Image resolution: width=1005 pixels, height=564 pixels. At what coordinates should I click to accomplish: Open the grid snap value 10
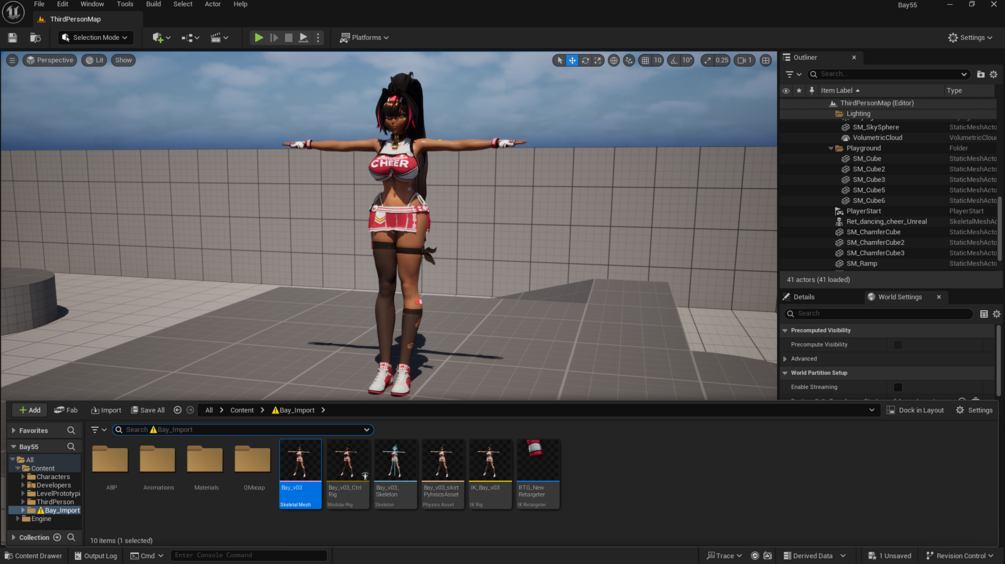point(658,60)
